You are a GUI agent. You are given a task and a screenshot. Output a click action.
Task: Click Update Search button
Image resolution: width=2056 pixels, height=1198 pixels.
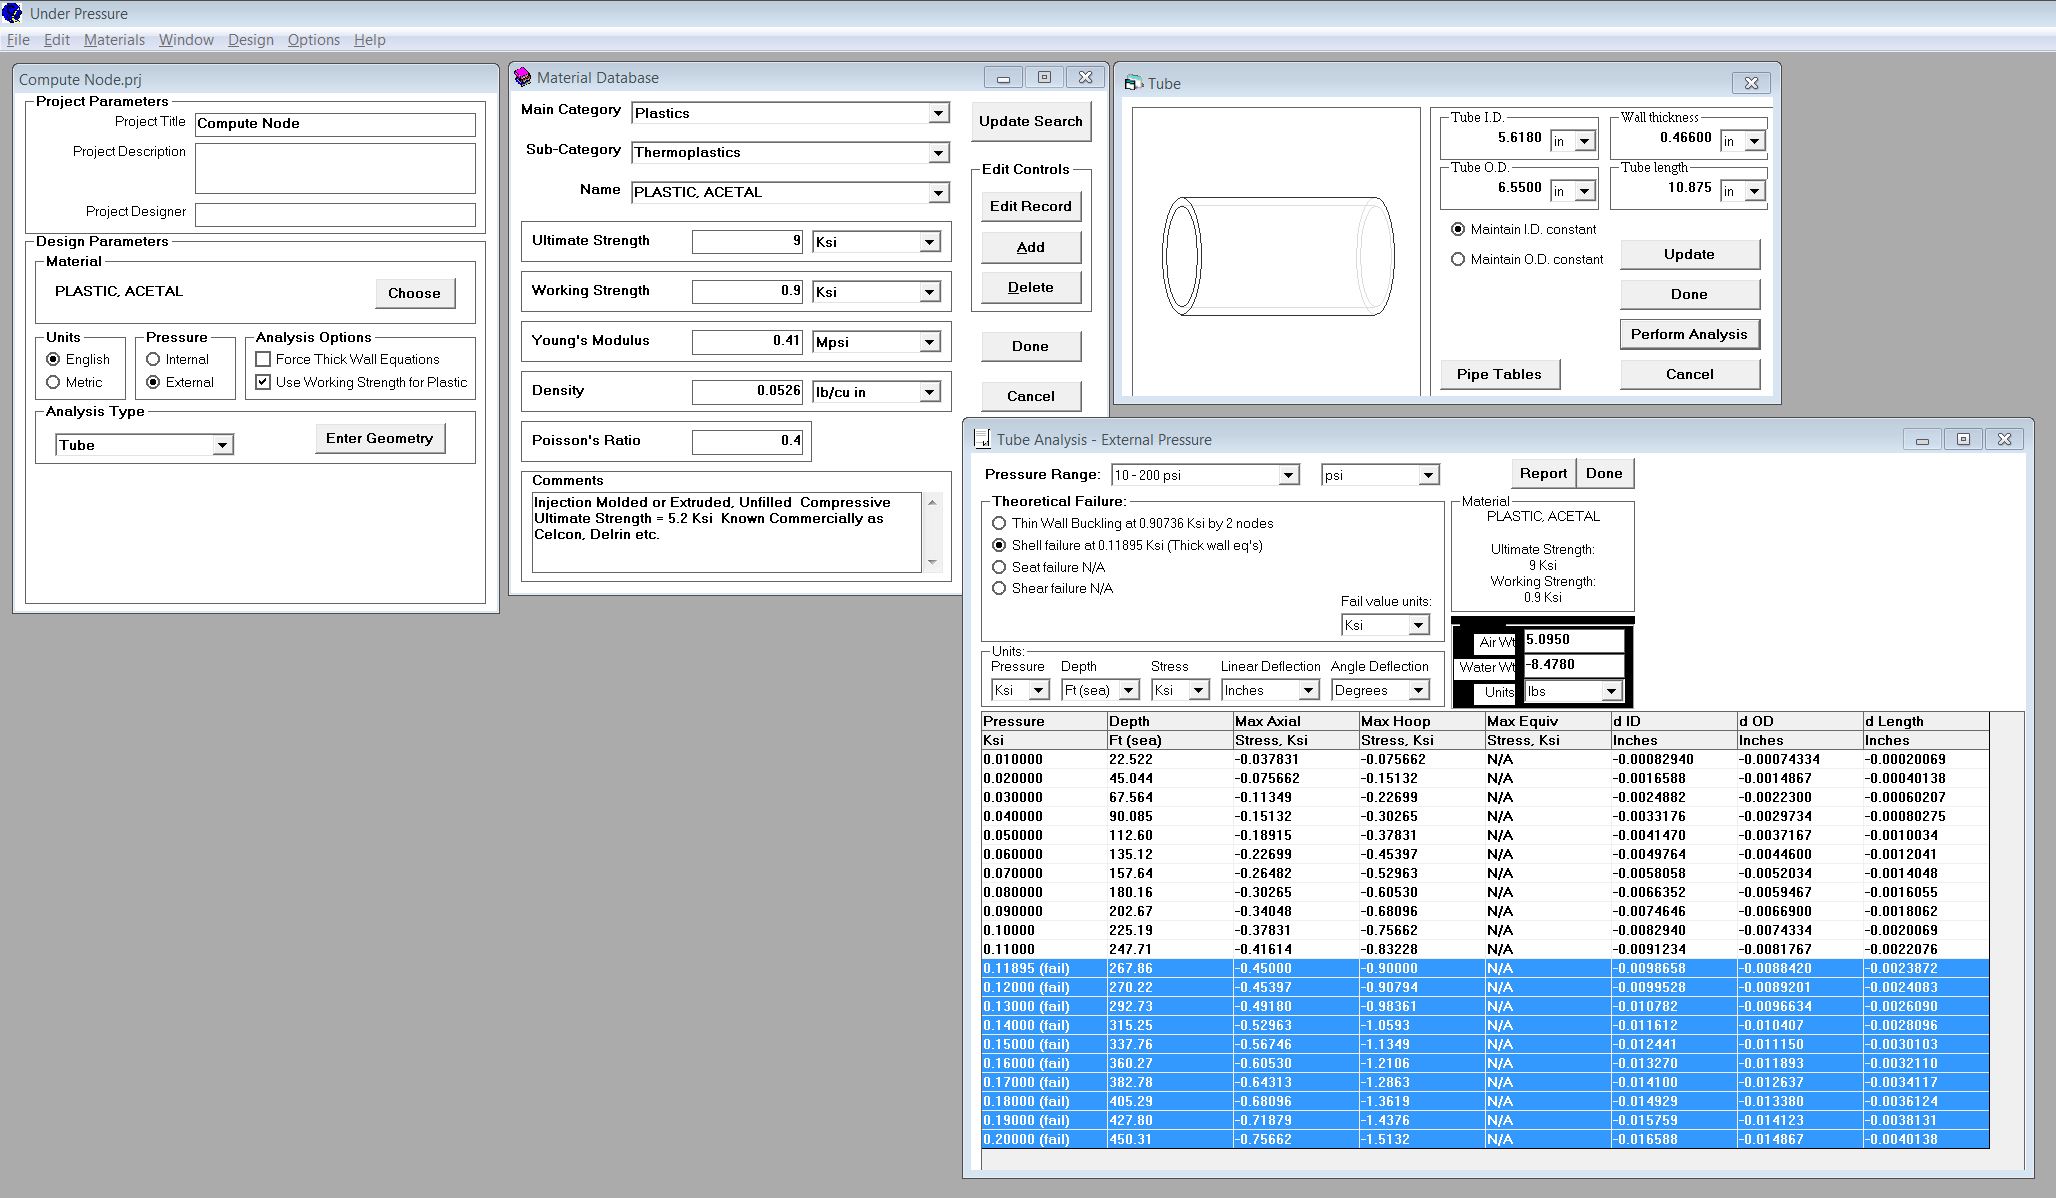point(1030,121)
